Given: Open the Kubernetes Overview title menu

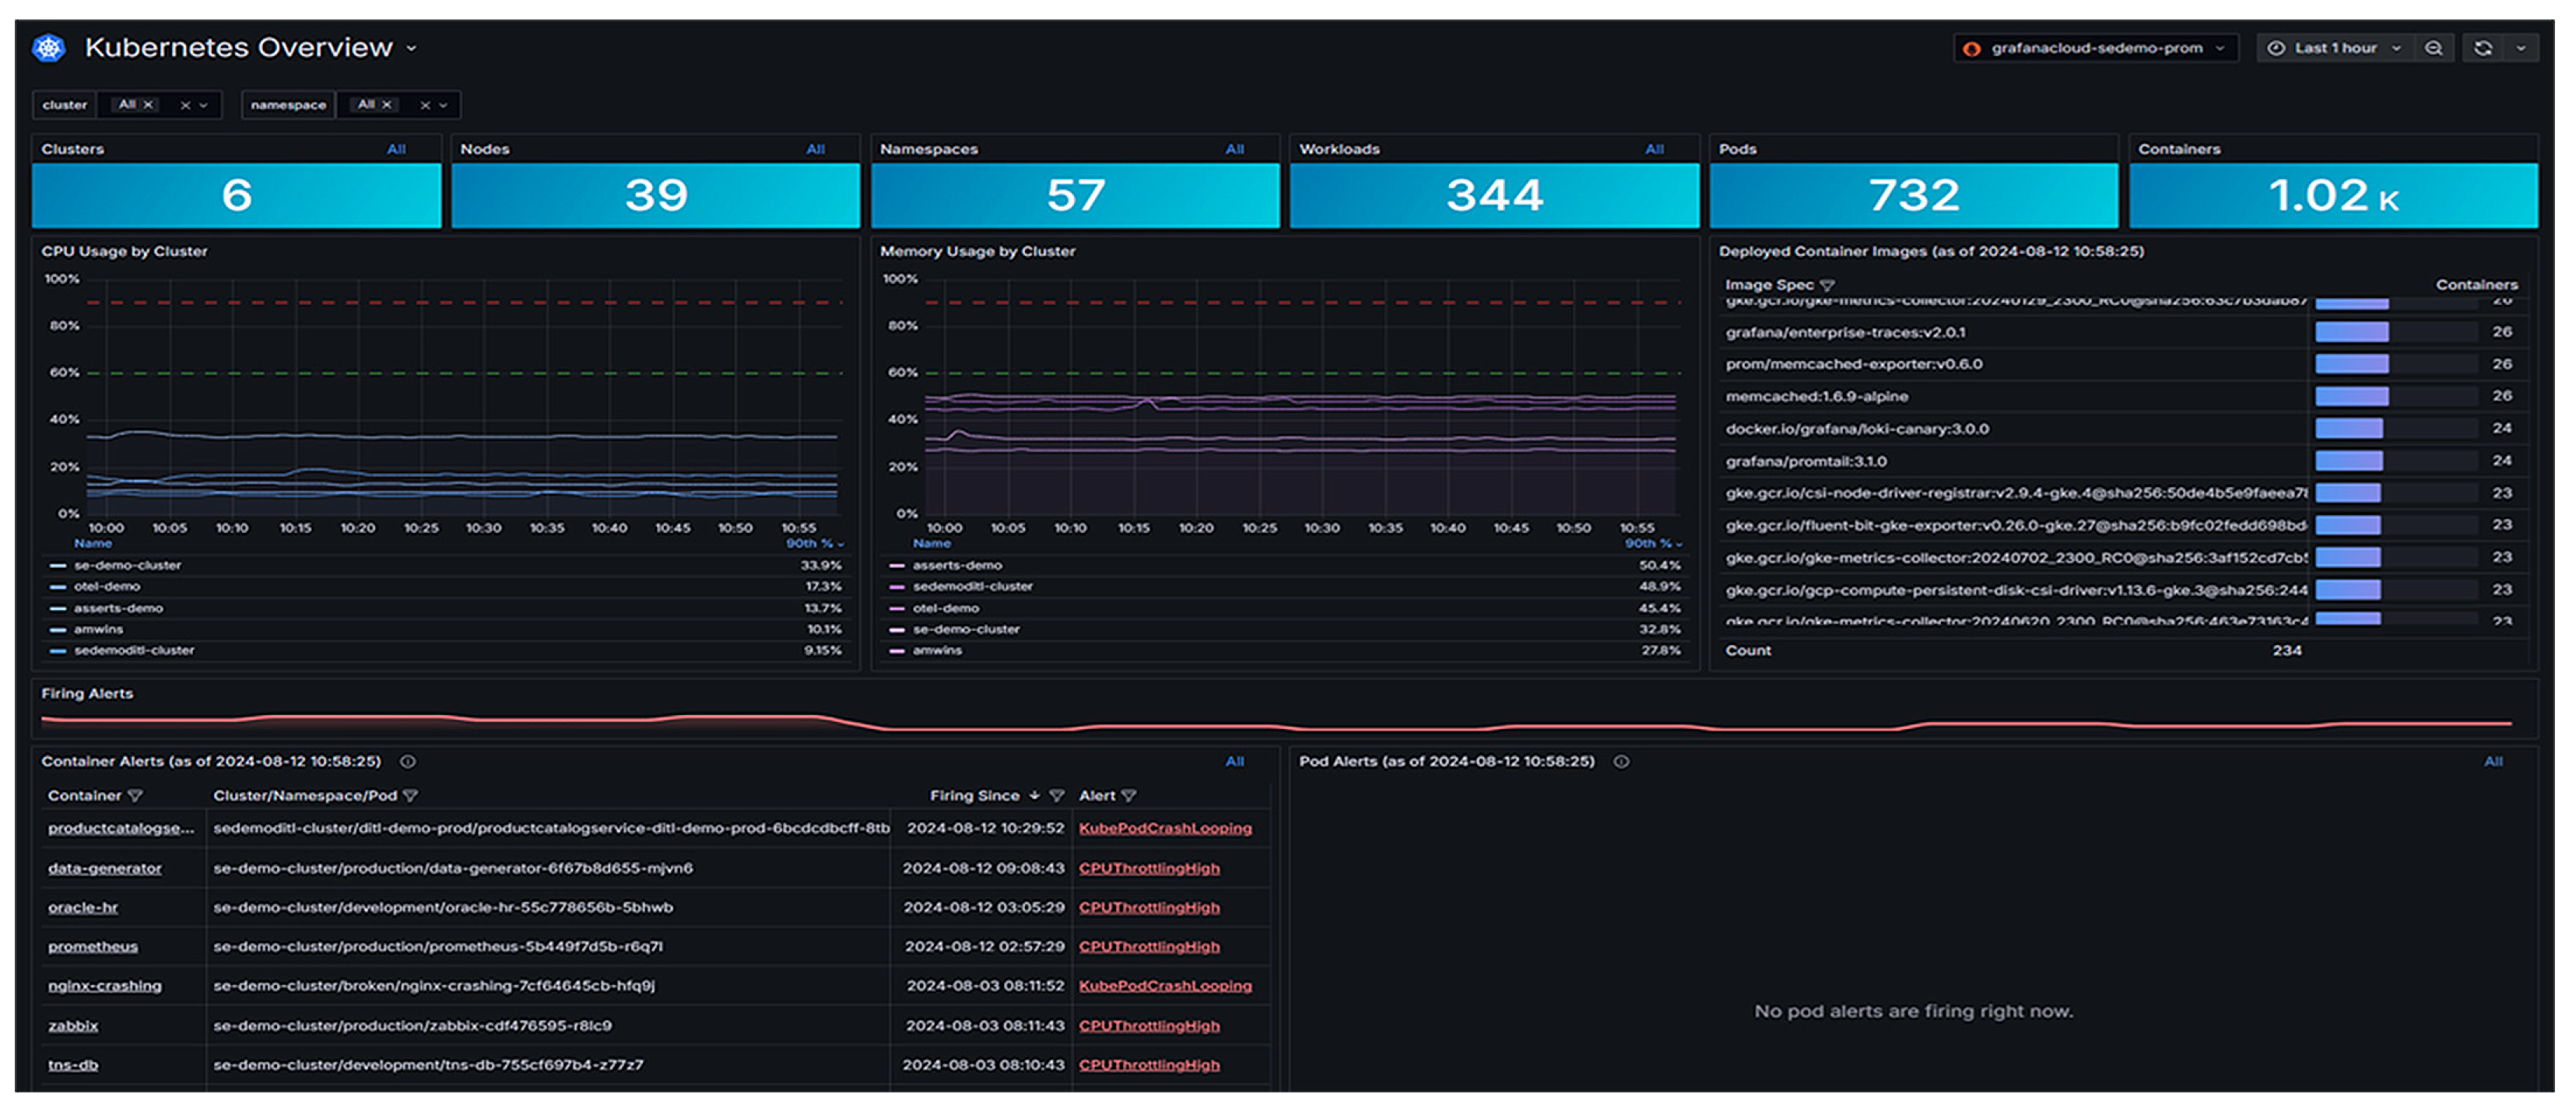Looking at the screenshot, I should pyautogui.click(x=411, y=48).
